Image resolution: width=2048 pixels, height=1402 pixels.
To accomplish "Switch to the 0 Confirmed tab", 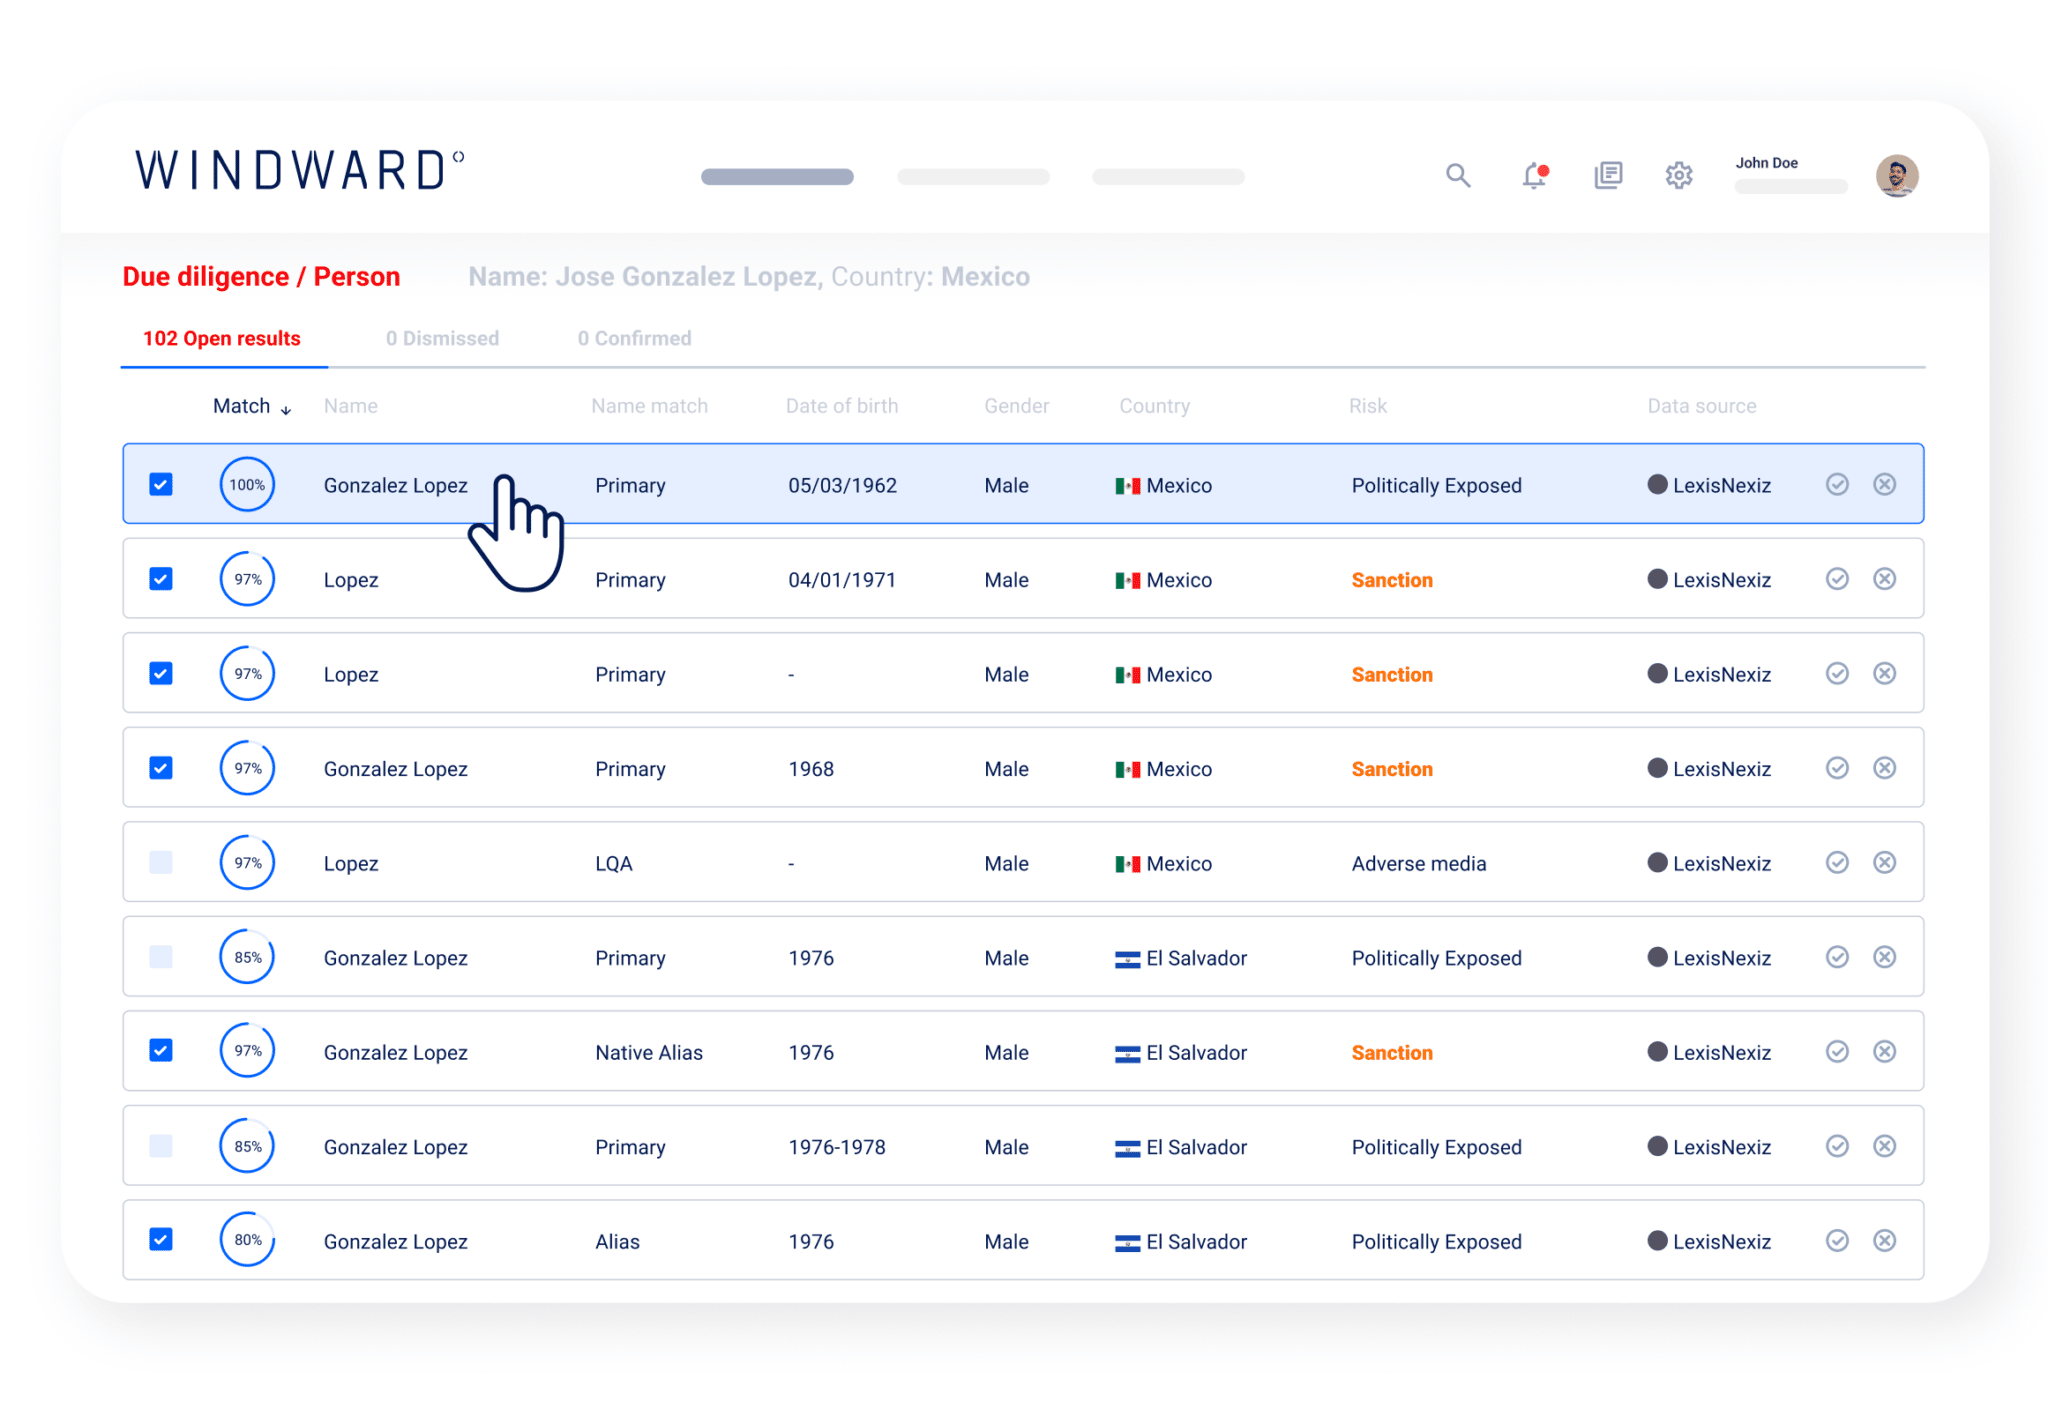I will [634, 339].
